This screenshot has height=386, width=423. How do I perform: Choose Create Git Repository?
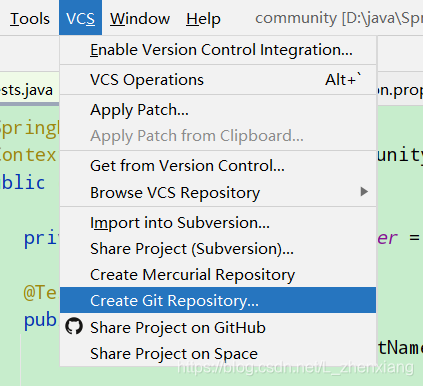(218, 300)
